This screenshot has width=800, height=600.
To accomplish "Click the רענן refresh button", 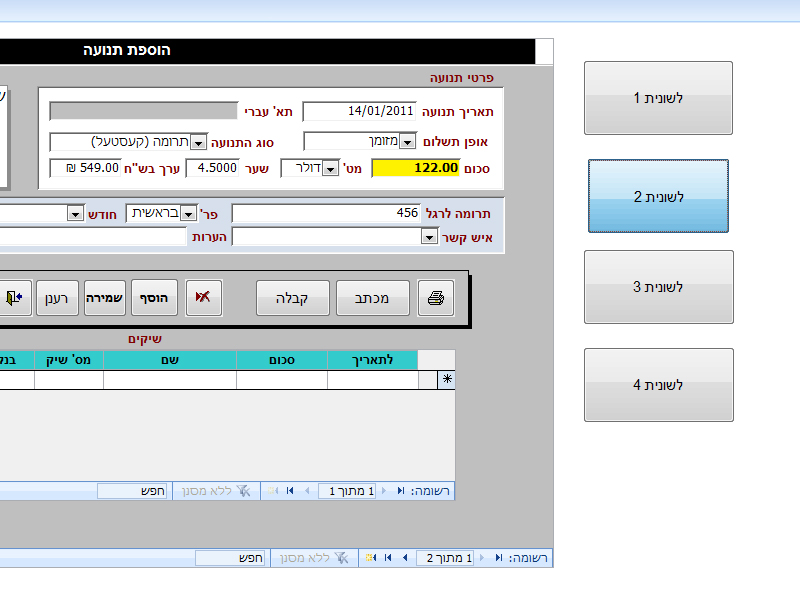I will [x=57, y=298].
